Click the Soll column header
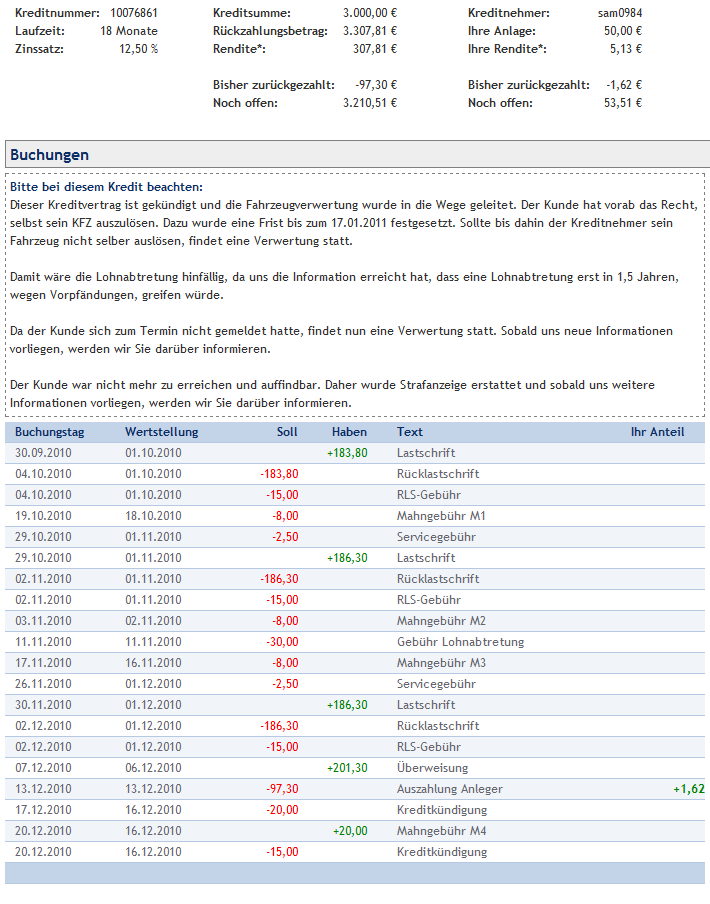This screenshot has width=710, height=904. coord(287,432)
